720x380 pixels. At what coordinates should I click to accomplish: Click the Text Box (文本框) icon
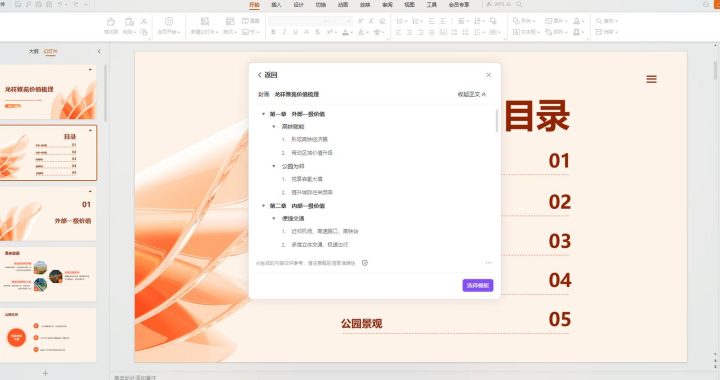516,32
